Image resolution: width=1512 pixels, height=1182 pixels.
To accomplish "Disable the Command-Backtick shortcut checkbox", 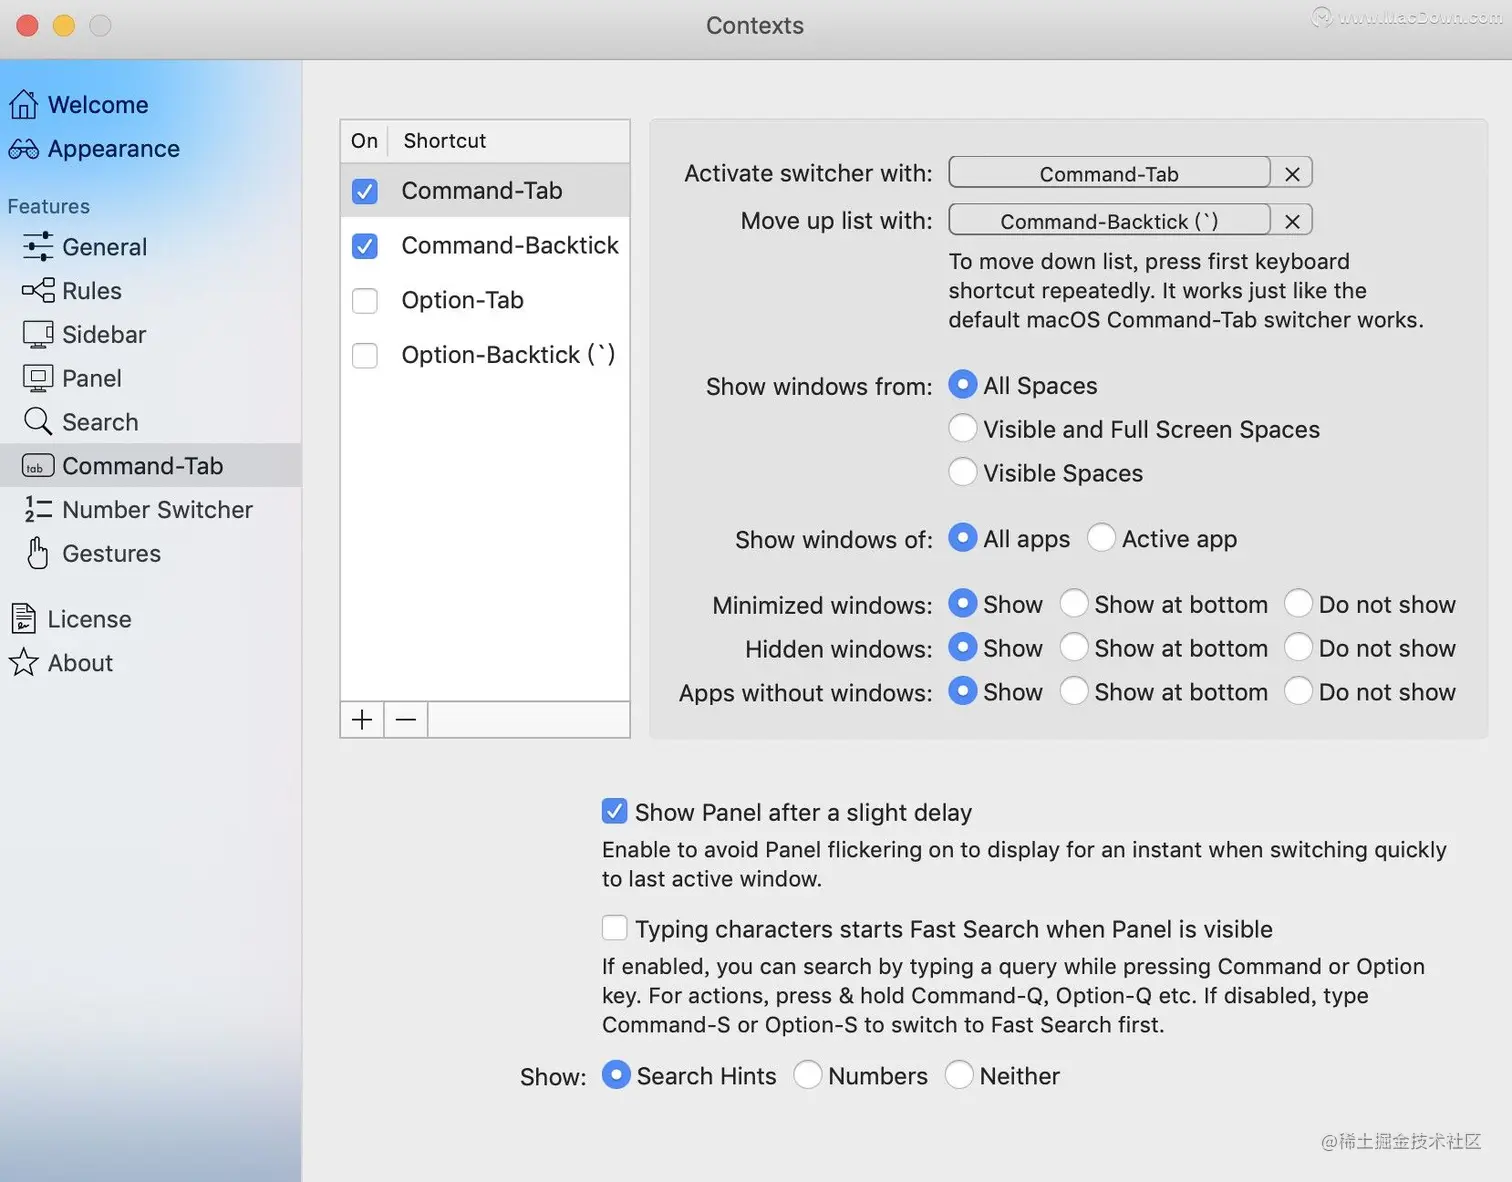I will (x=365, y=246).
